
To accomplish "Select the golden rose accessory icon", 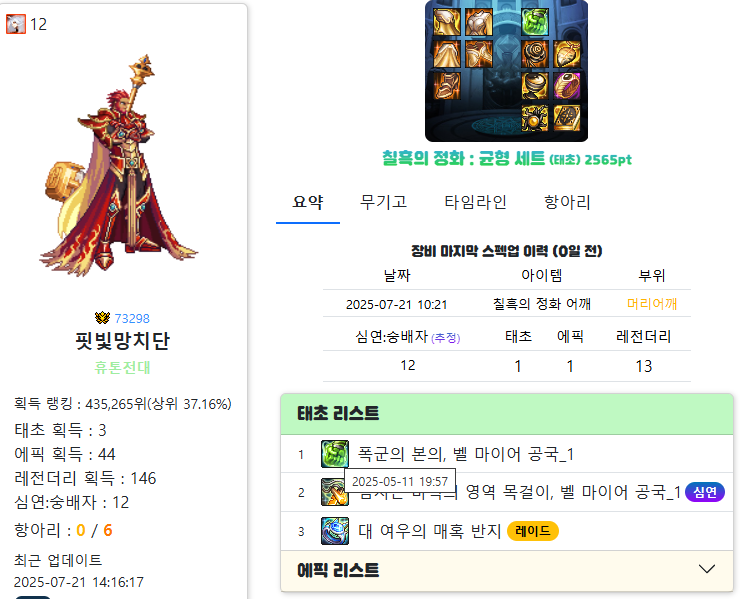I will tap(535, 54).
